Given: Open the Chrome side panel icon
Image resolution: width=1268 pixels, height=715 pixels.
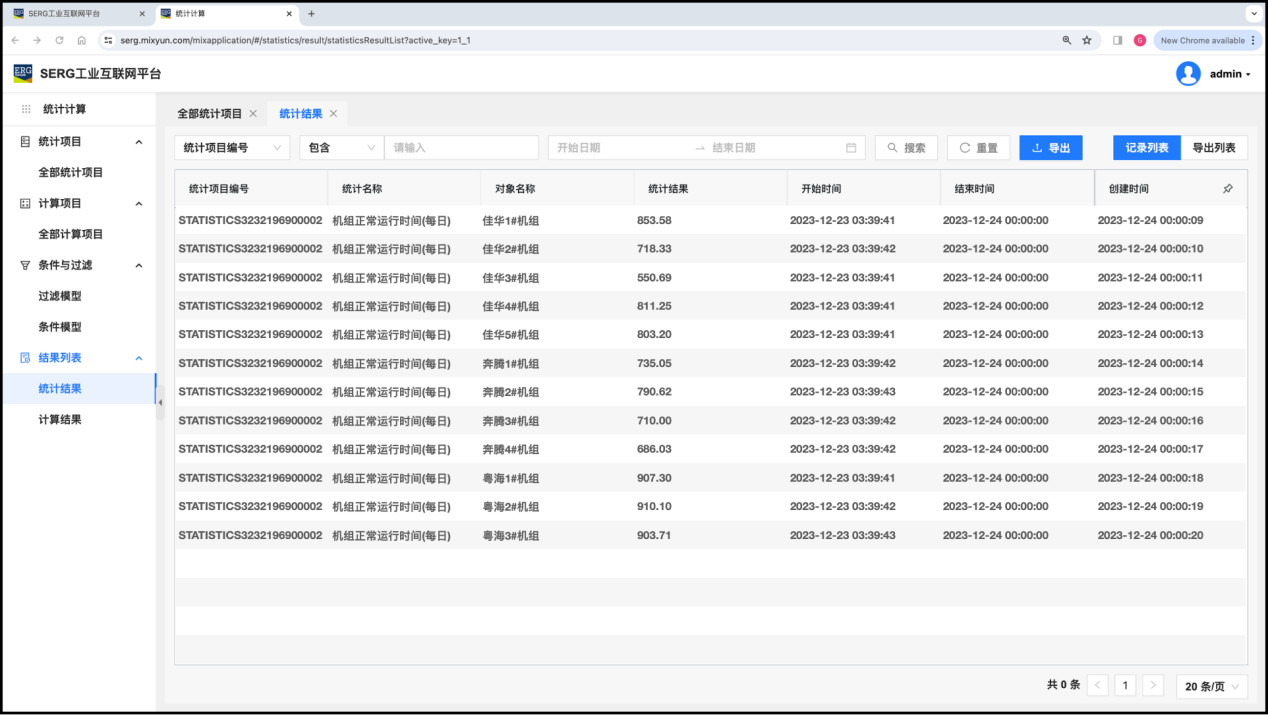Looking at the screenshot, I should pyautogui.click(x=1117, y=41).
